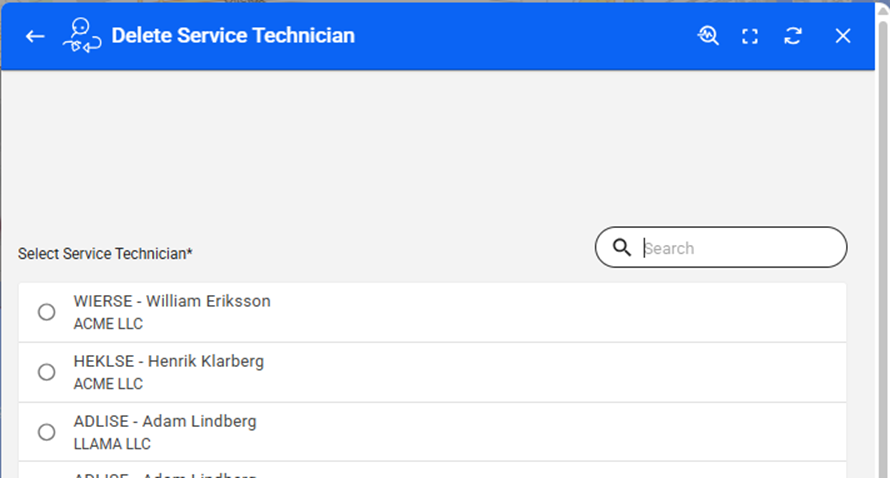
Task: Click the Delete Service Technician title
Action: 233,36
